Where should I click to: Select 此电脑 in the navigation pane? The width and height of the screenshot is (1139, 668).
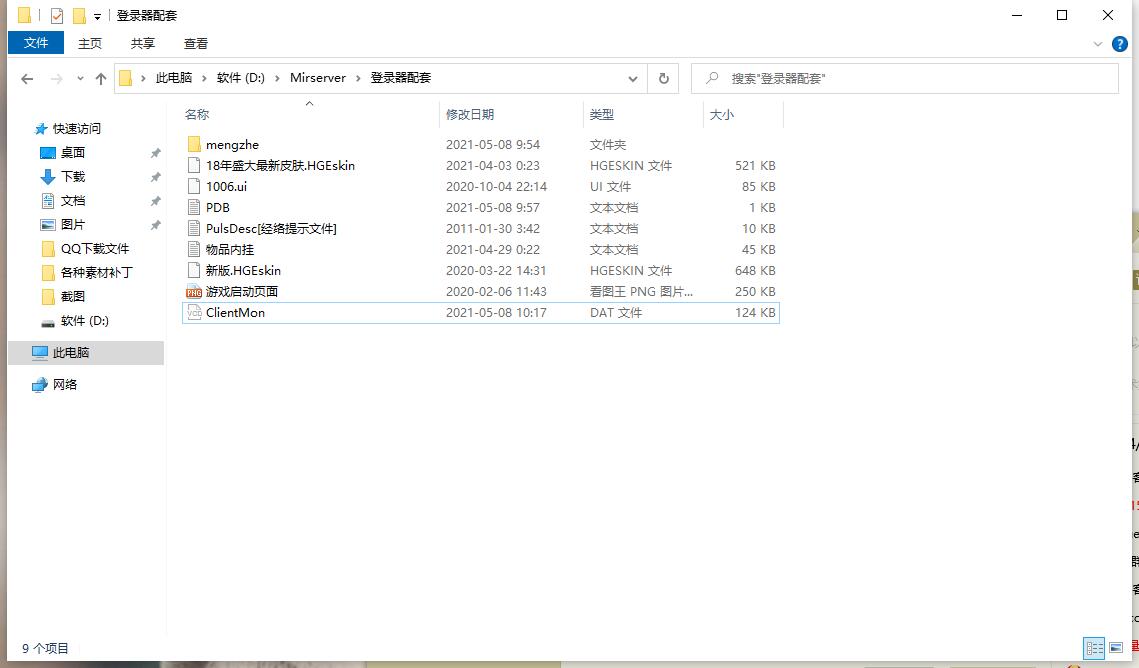click(x=71, y=353)
